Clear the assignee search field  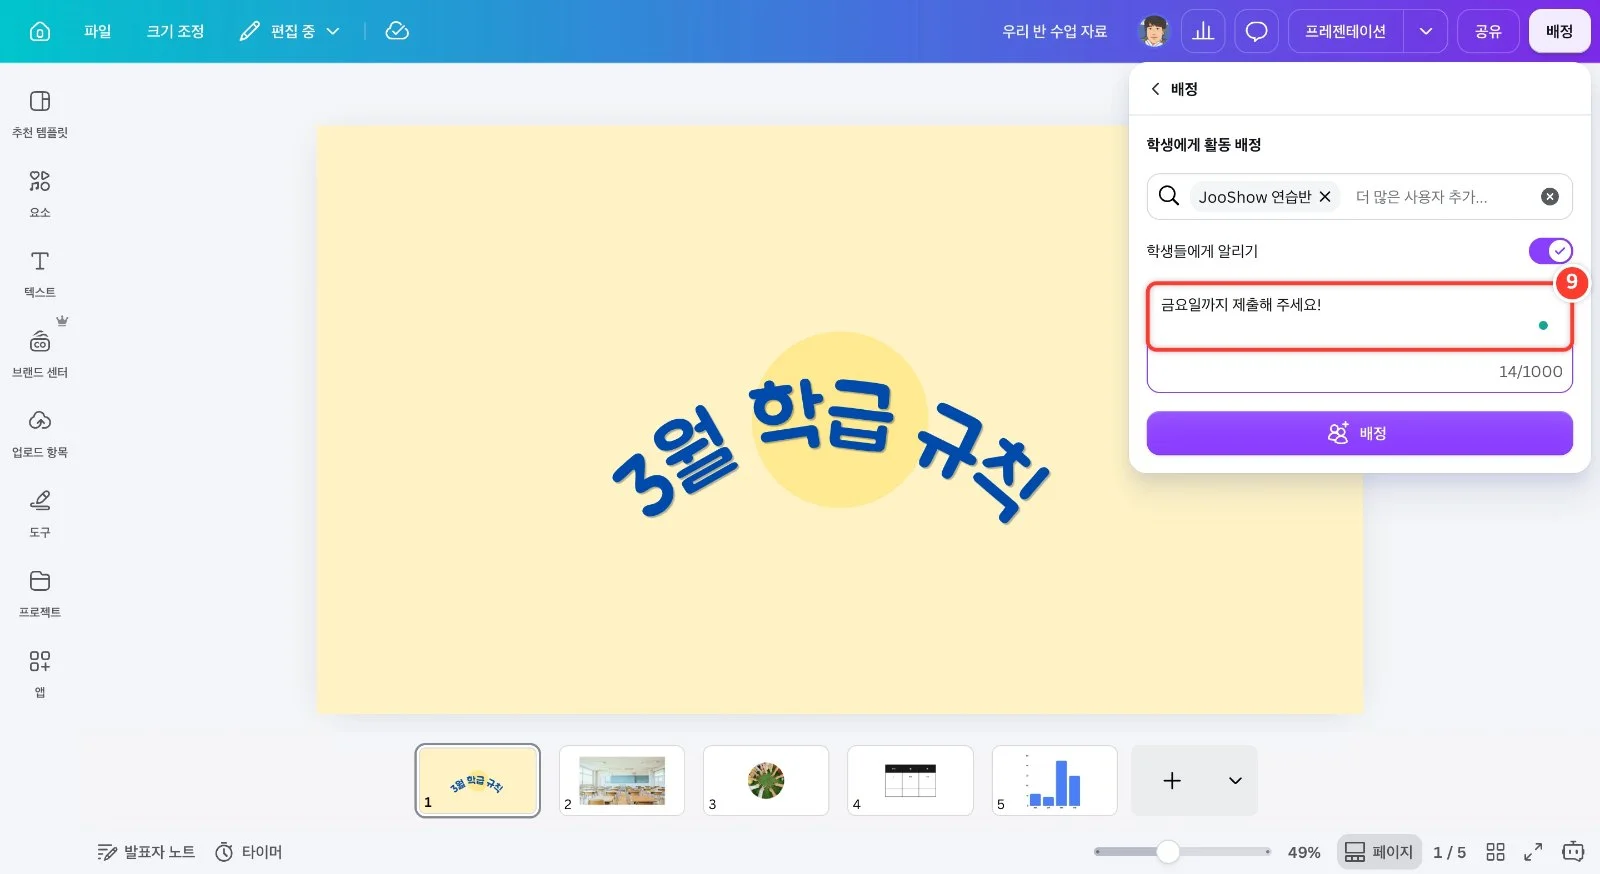click(1549, 197)
